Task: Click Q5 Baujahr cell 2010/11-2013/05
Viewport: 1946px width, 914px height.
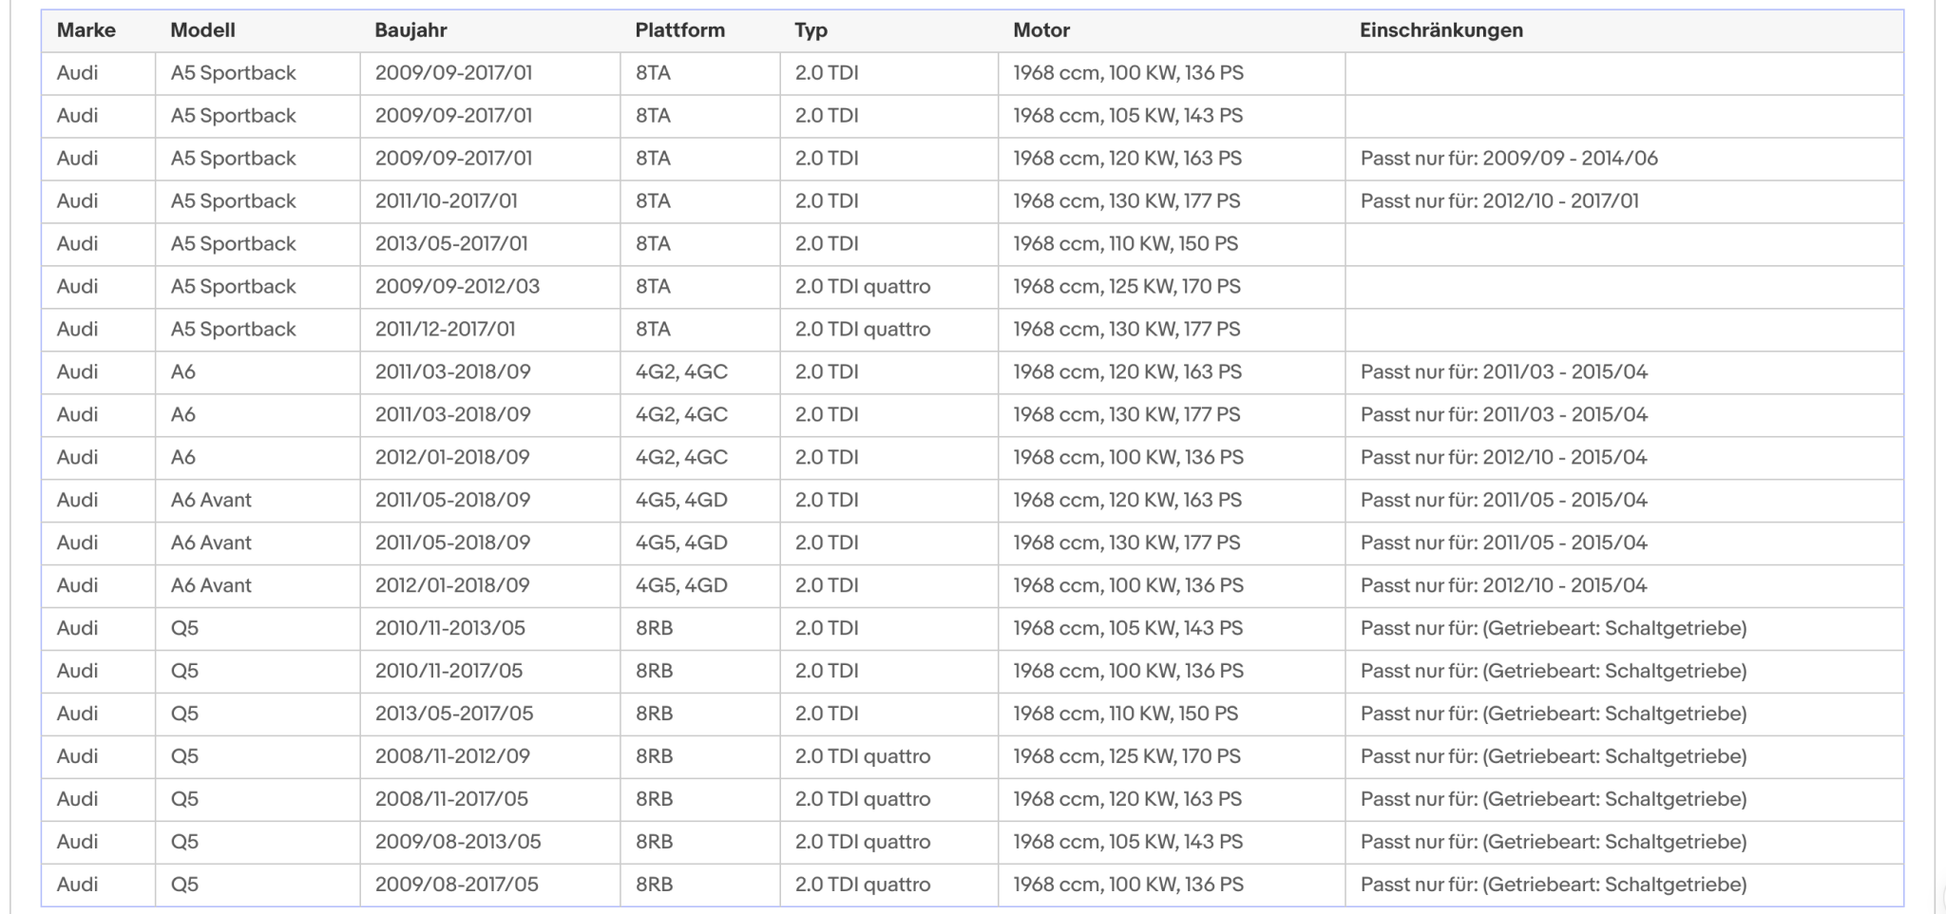Action: 449,629
